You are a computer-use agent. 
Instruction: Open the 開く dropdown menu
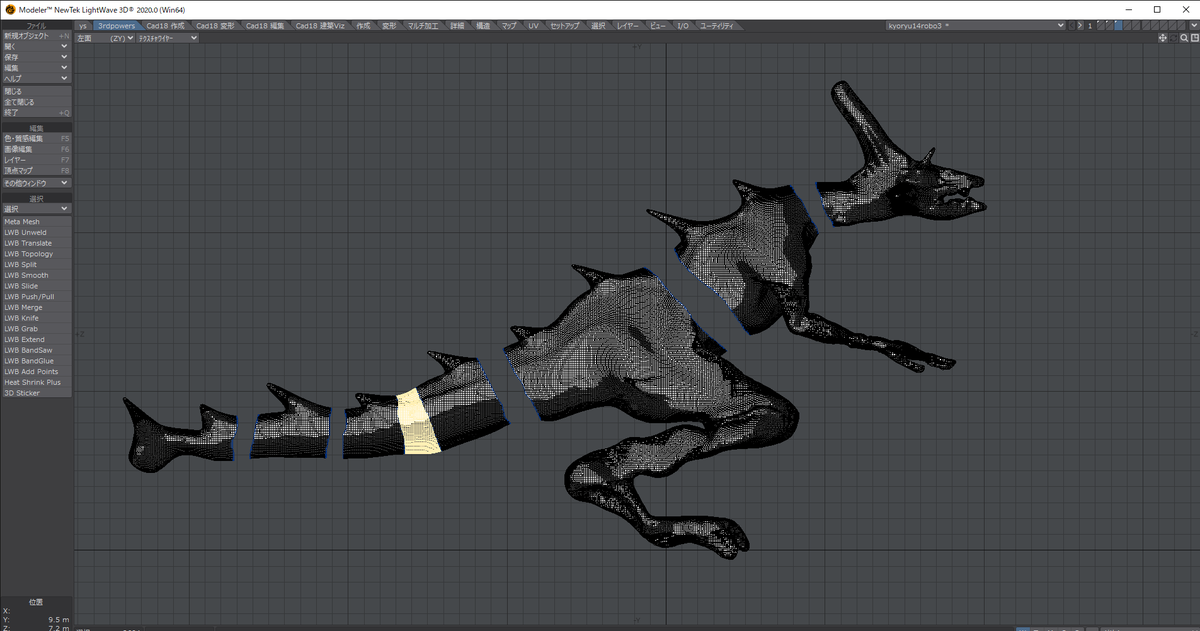coord(36,46)
